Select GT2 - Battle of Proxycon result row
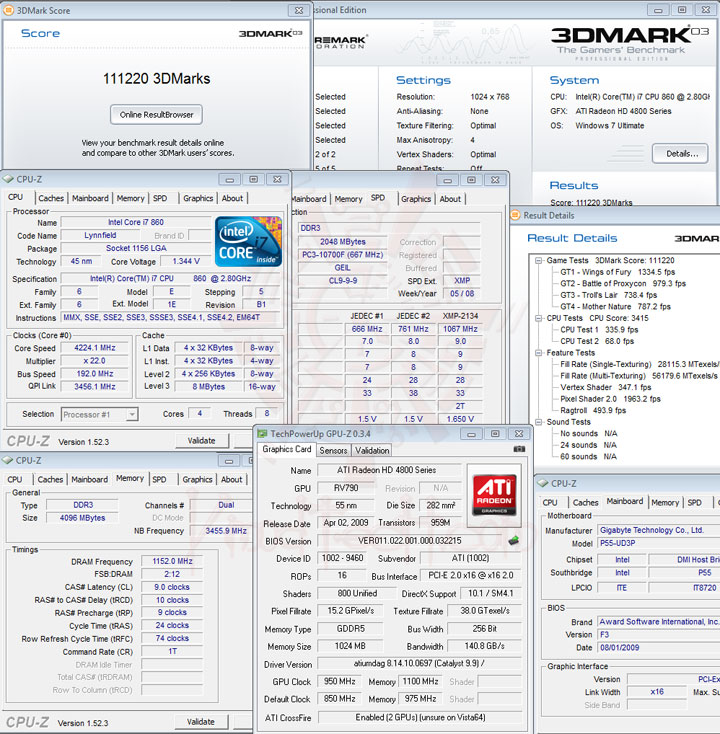Viewport: 720px width, 734px height. (x=623, y=284)
